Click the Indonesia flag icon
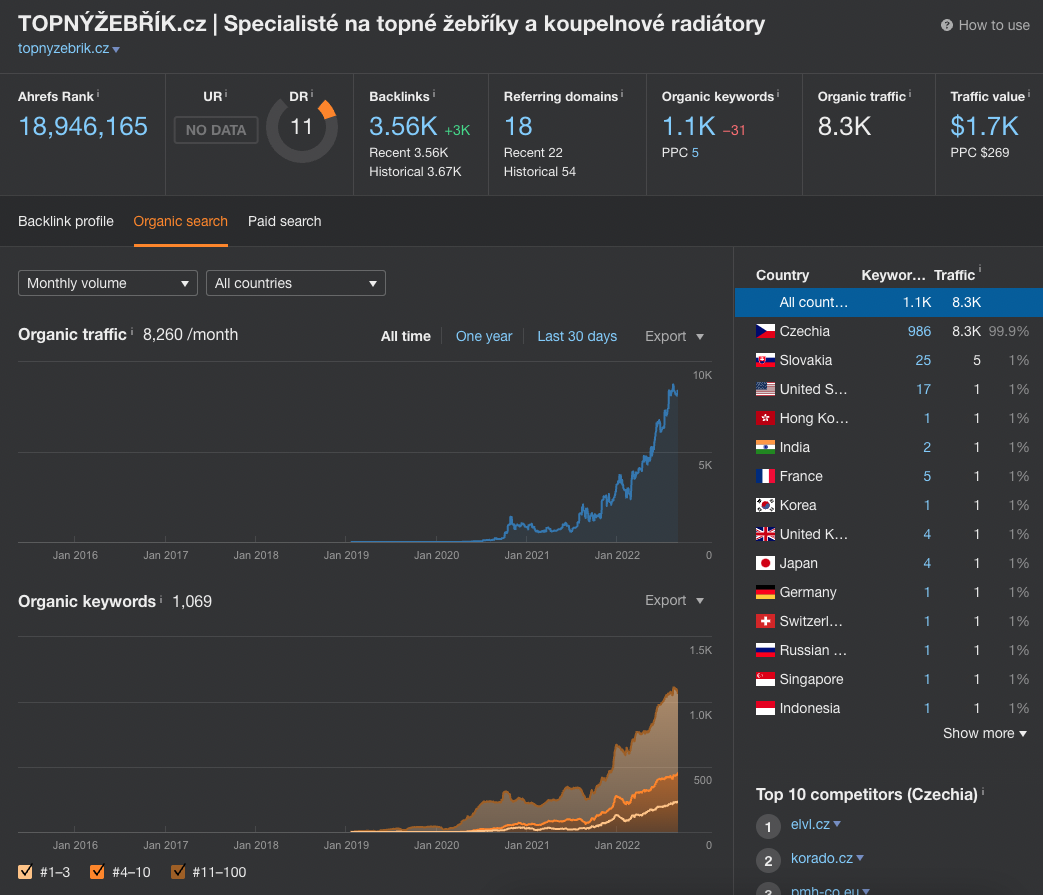This screenshot has width=1043, height=895. point(765,708)
